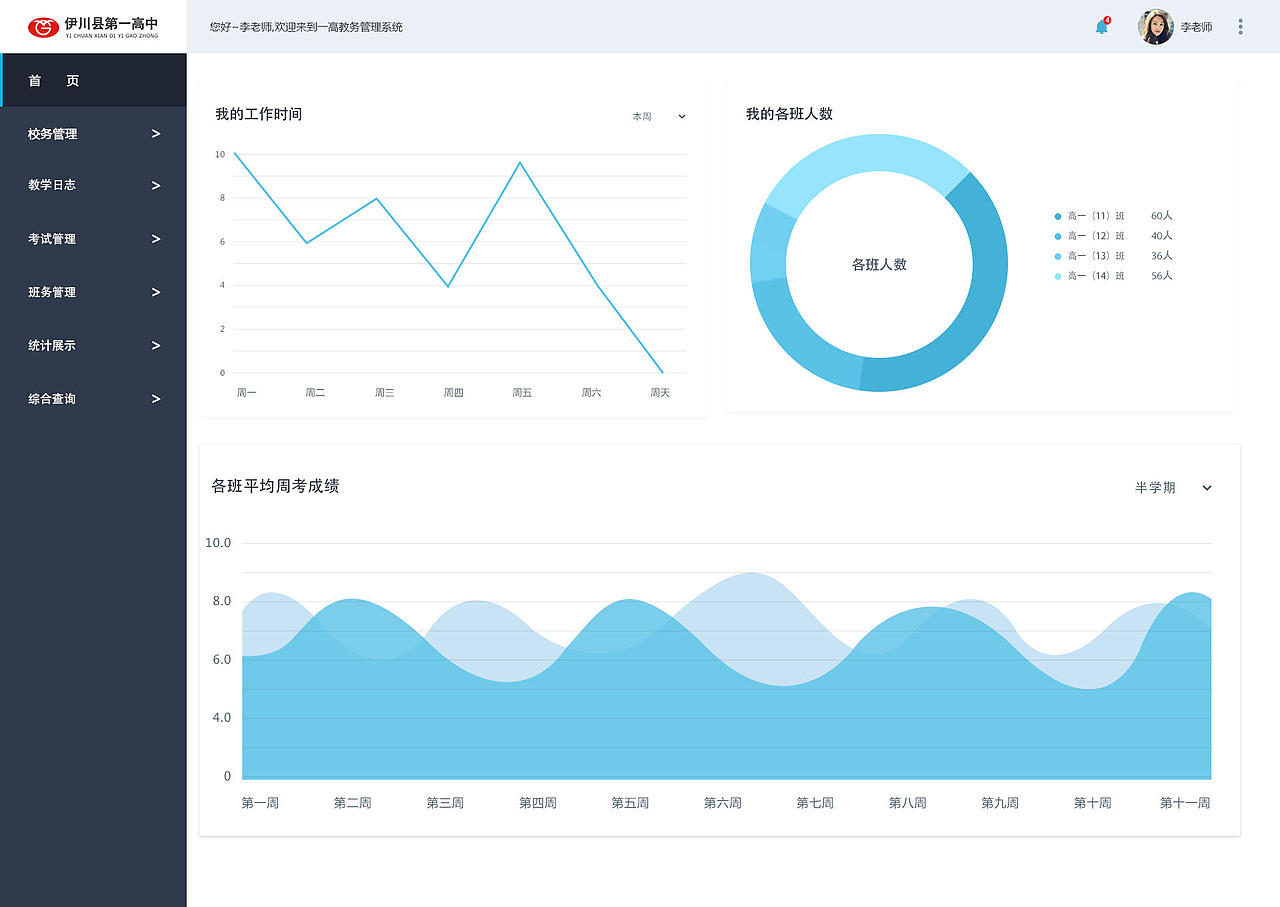The image size is (1280, 907).
Task: Click the 高一（12）班 legend color dot
Action: [1058, 236]
